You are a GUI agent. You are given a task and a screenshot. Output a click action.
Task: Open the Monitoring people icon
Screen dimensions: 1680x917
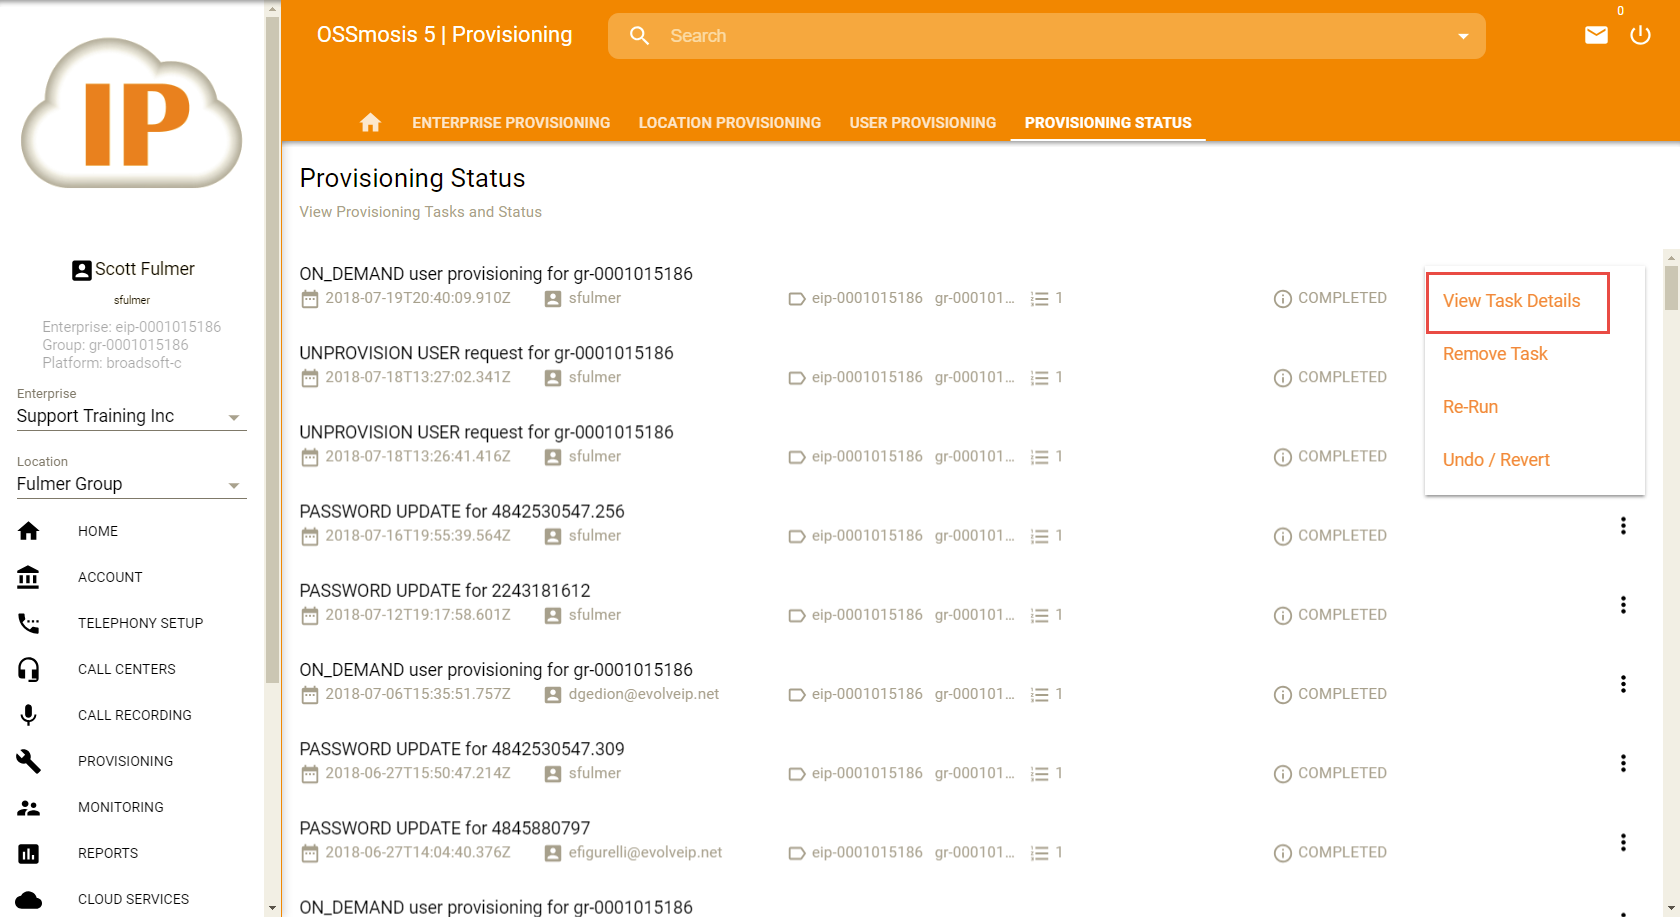coord(29,807)
